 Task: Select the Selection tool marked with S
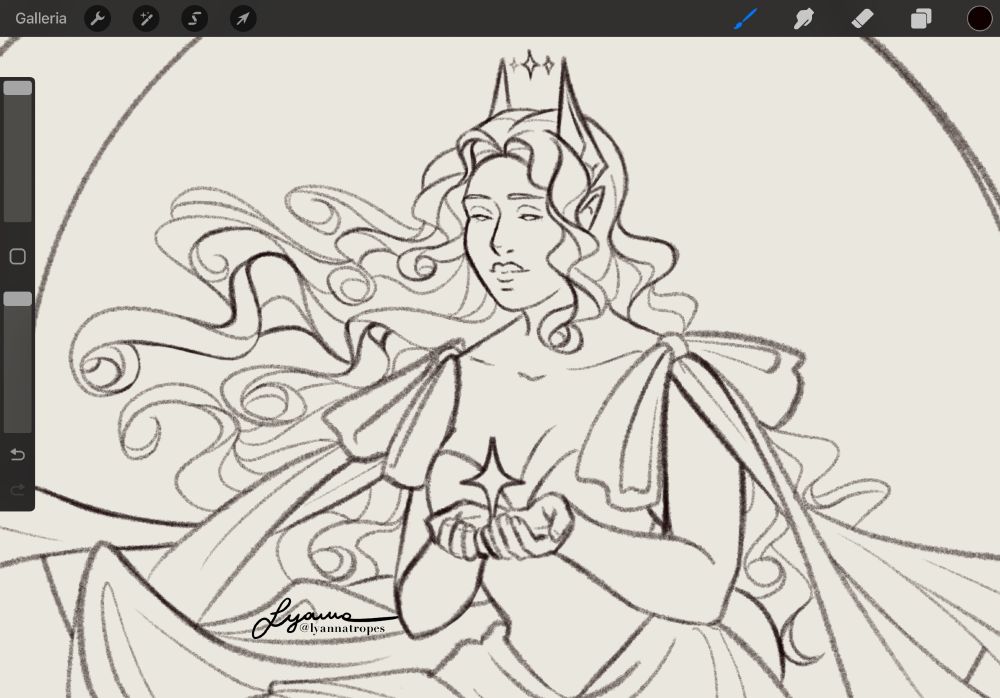[x=194, y=18]
